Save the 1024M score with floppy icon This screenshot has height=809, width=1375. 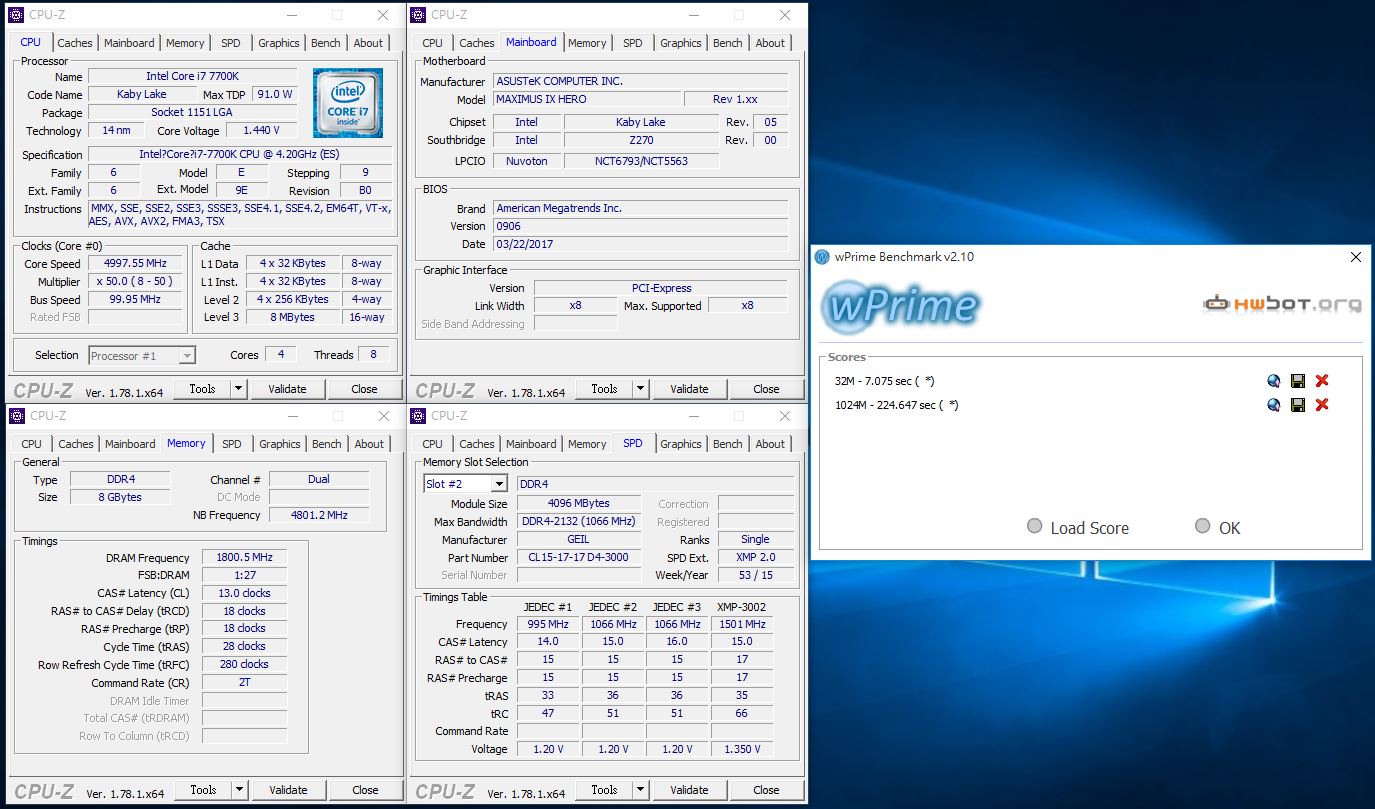point(1298,405)
